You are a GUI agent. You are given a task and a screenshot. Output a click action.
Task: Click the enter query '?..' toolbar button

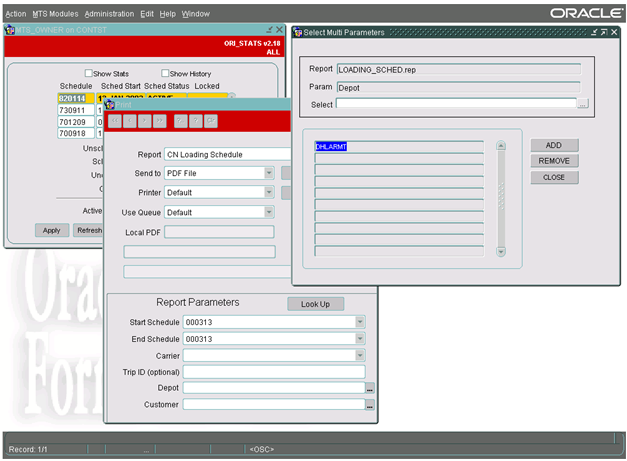[181, 121]
